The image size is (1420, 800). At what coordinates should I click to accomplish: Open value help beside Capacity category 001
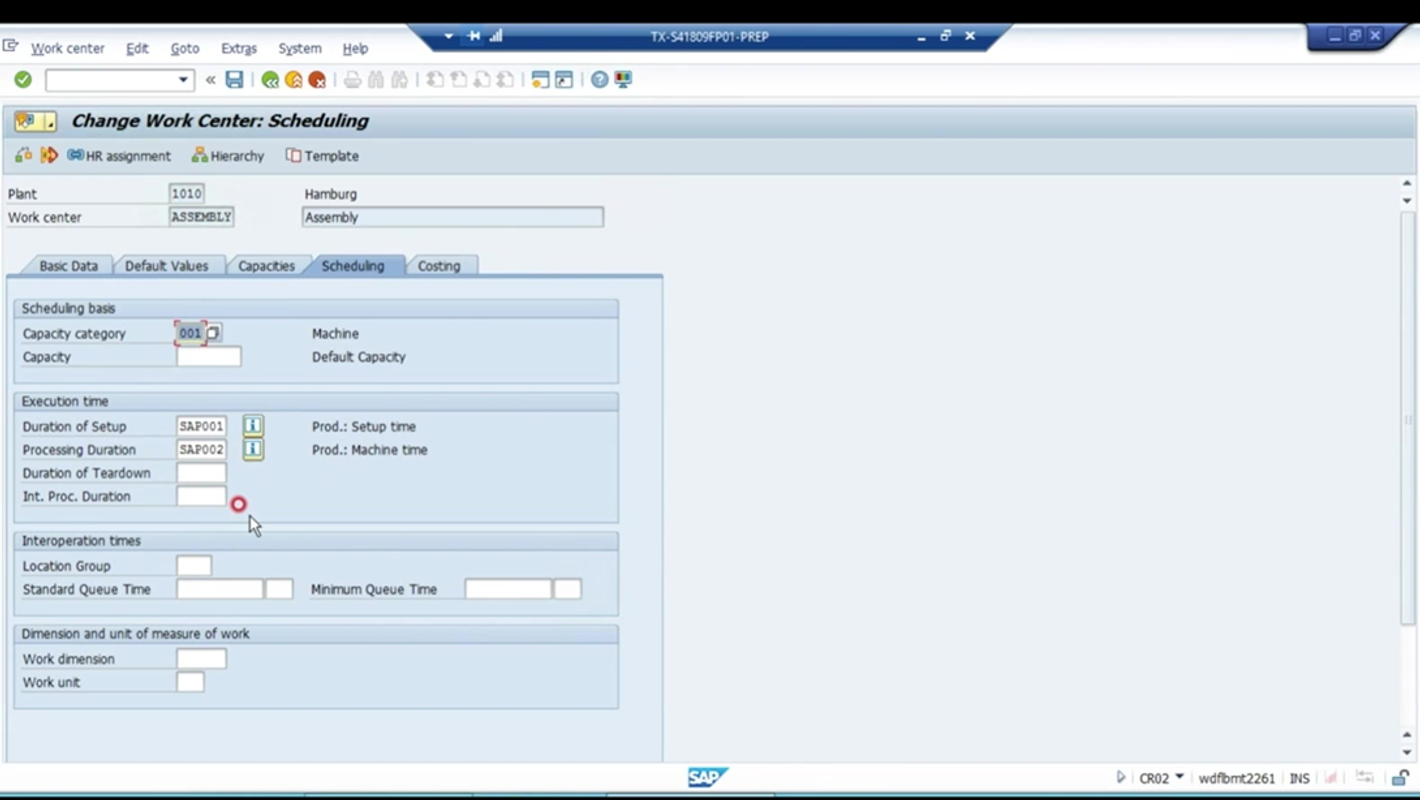click(213, 333)
